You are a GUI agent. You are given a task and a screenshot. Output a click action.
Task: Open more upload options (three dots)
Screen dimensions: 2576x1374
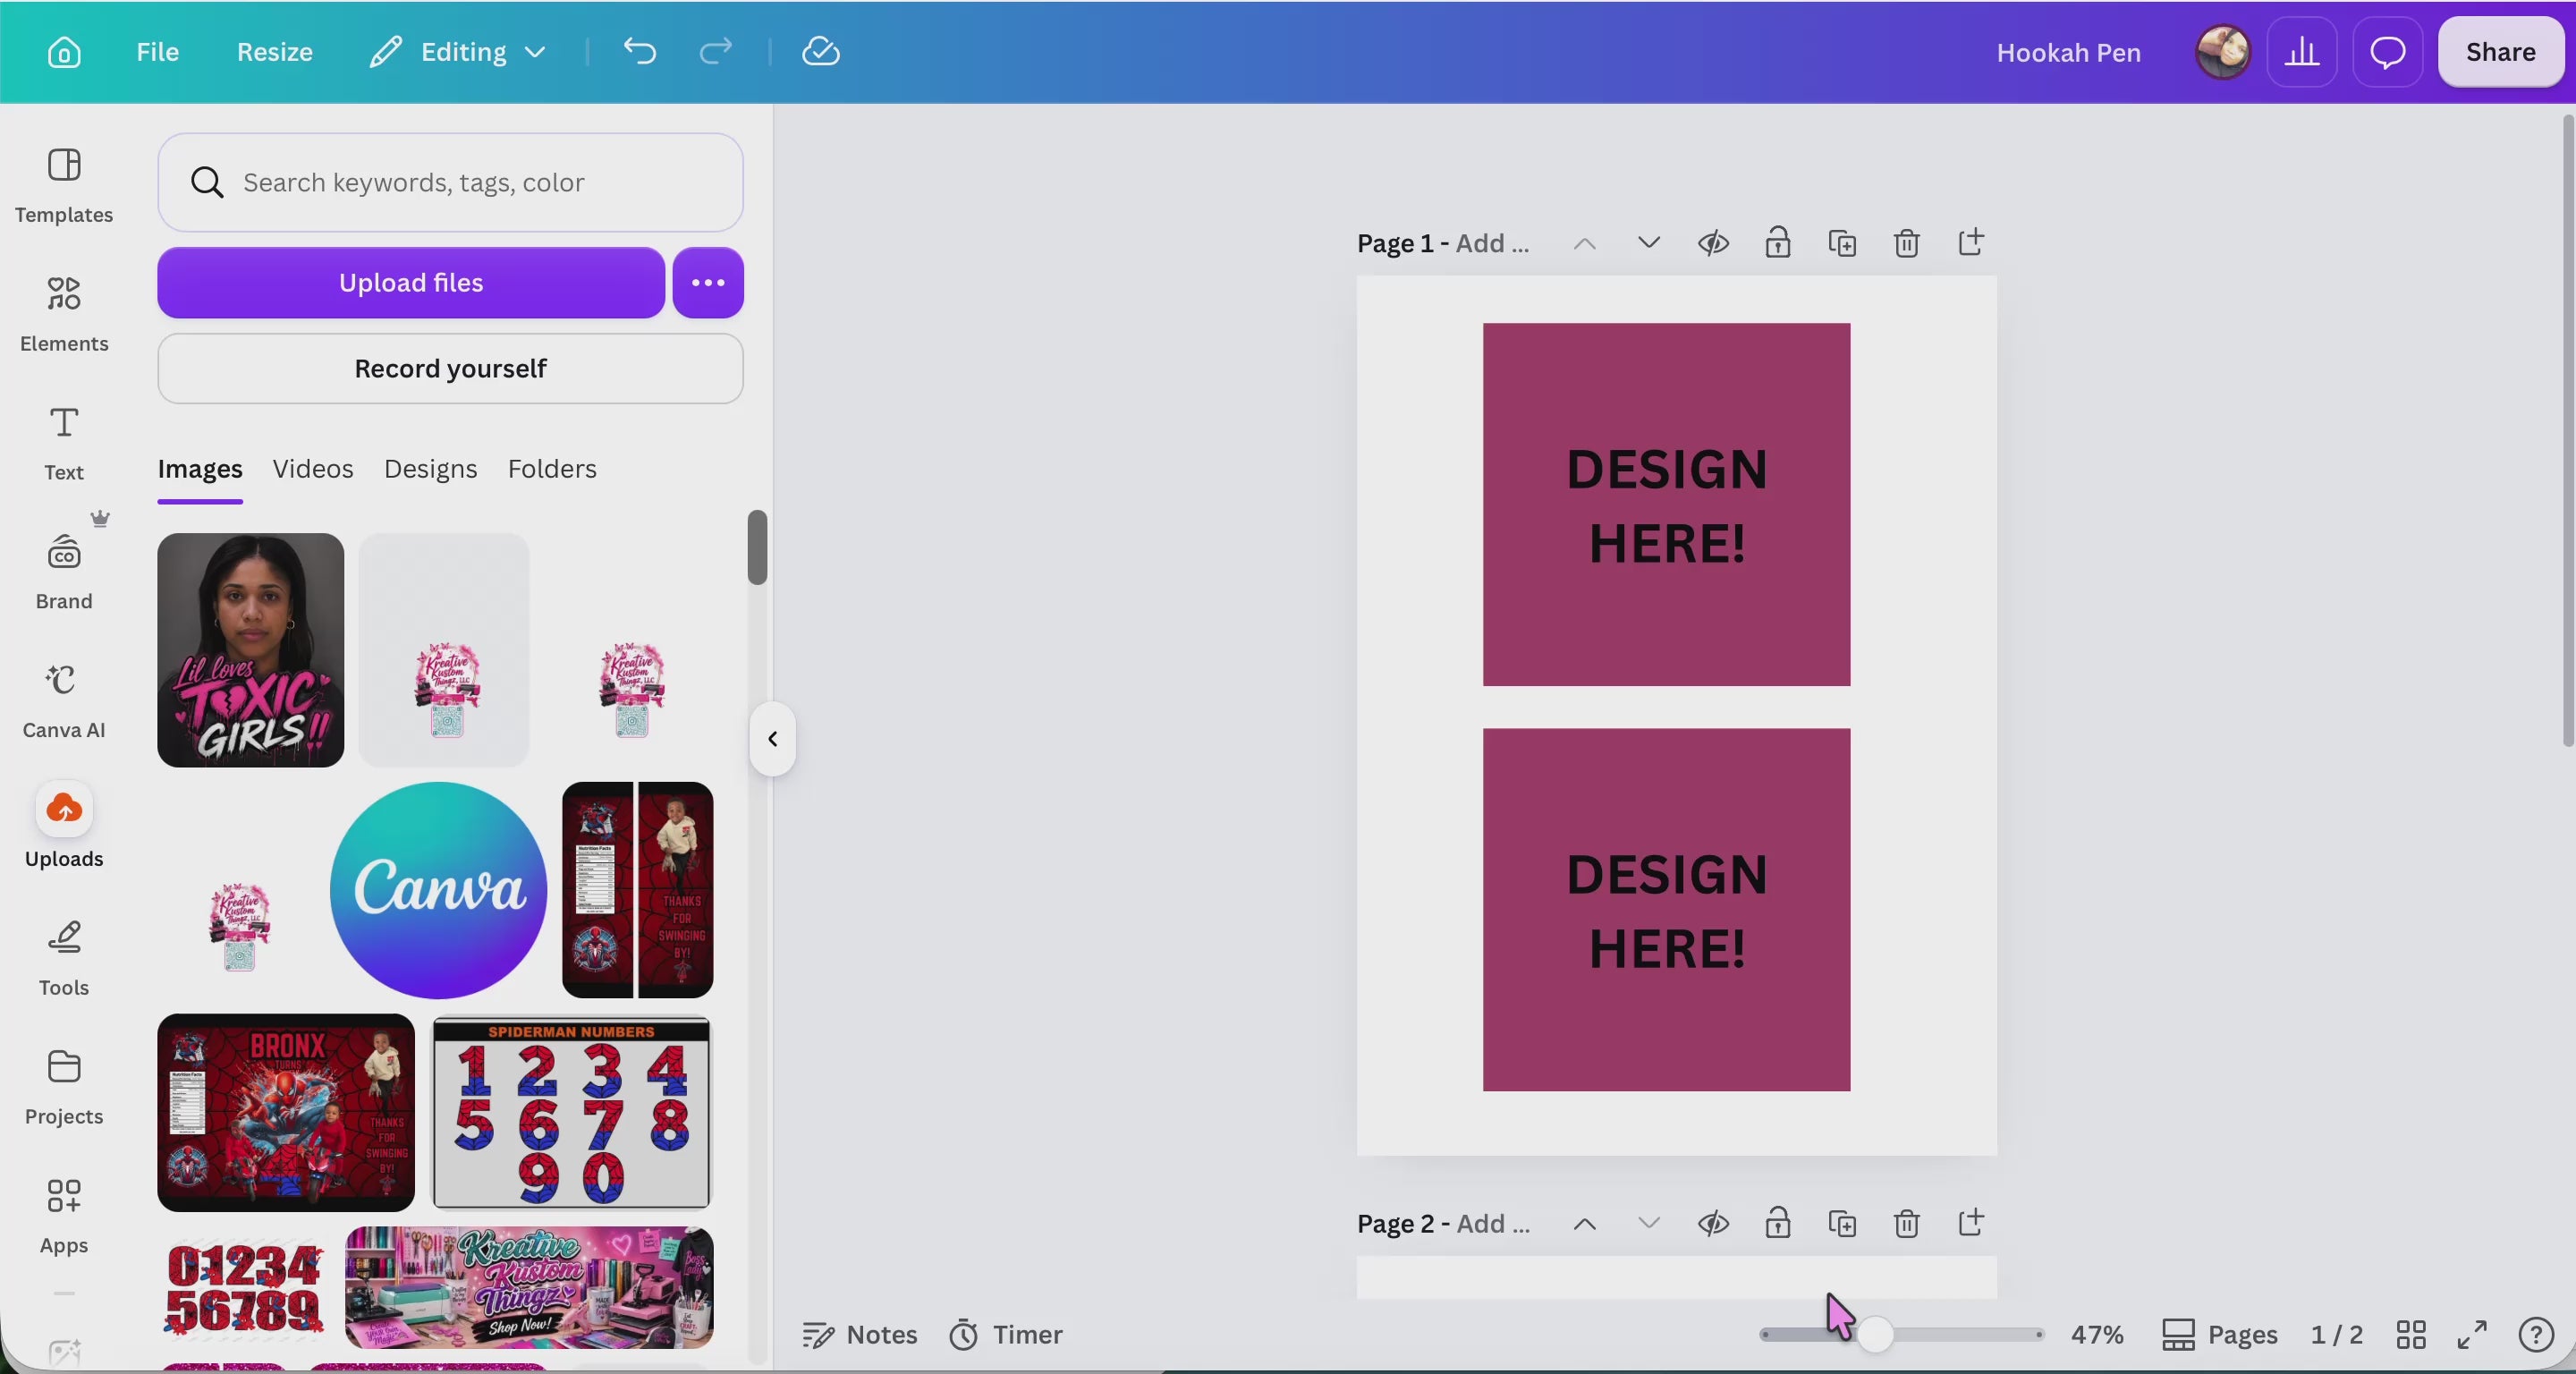click(x=708, y=283)
